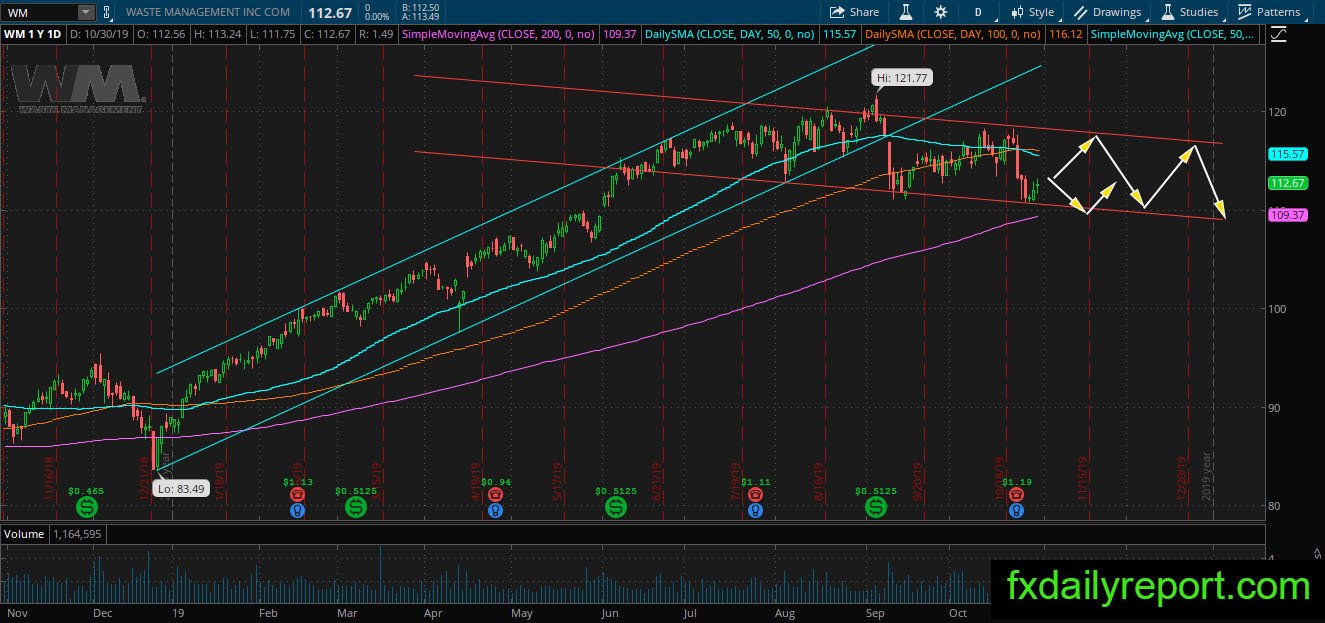Click the $1.19 earnings phone icon
Image resolution: width=1325 pixels, height=623 pixels.
[x=1016, y=495]
